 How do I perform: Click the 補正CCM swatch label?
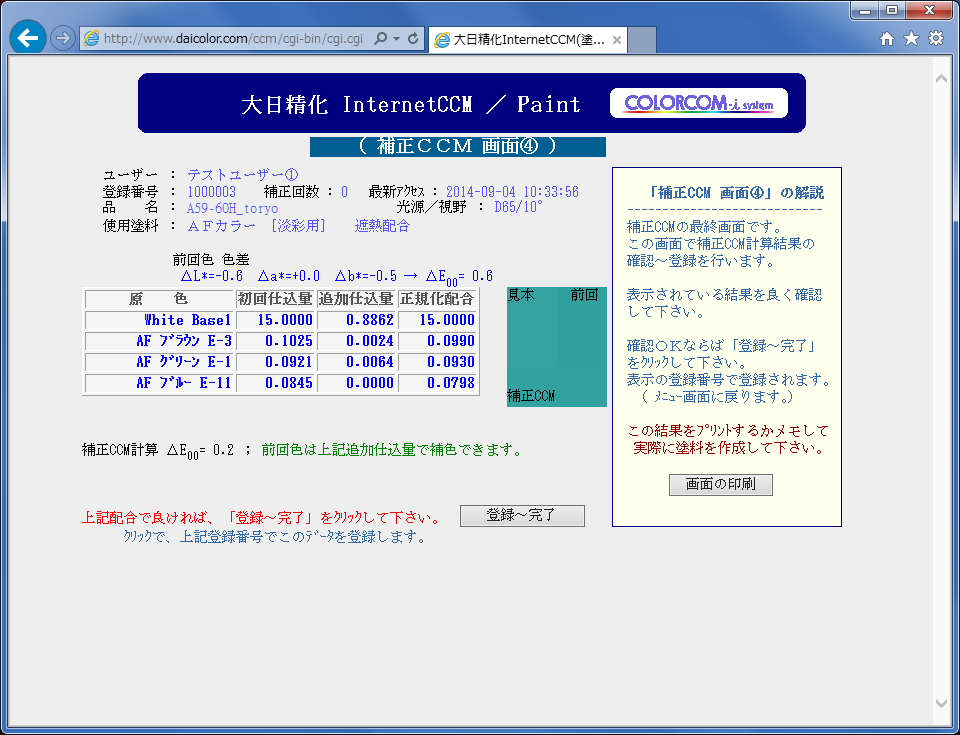click(531, 396)
